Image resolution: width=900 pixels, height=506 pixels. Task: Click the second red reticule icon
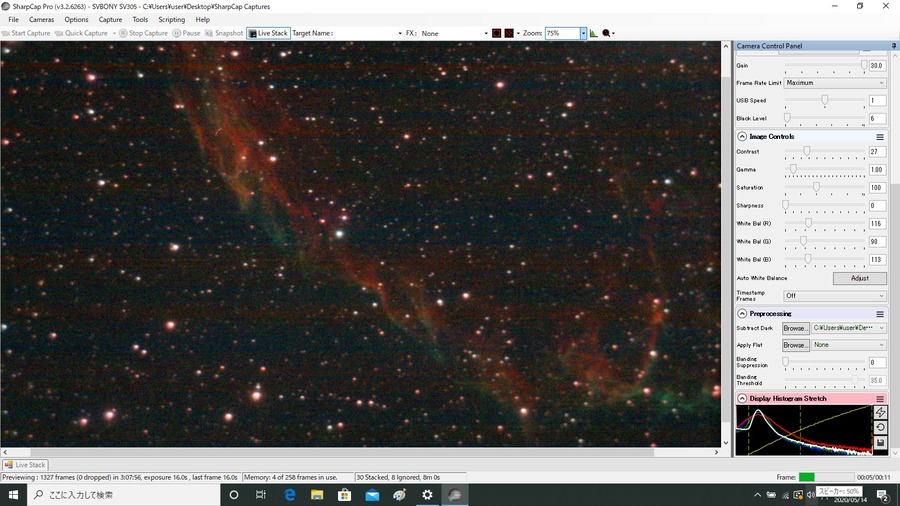tap(509, 33)
